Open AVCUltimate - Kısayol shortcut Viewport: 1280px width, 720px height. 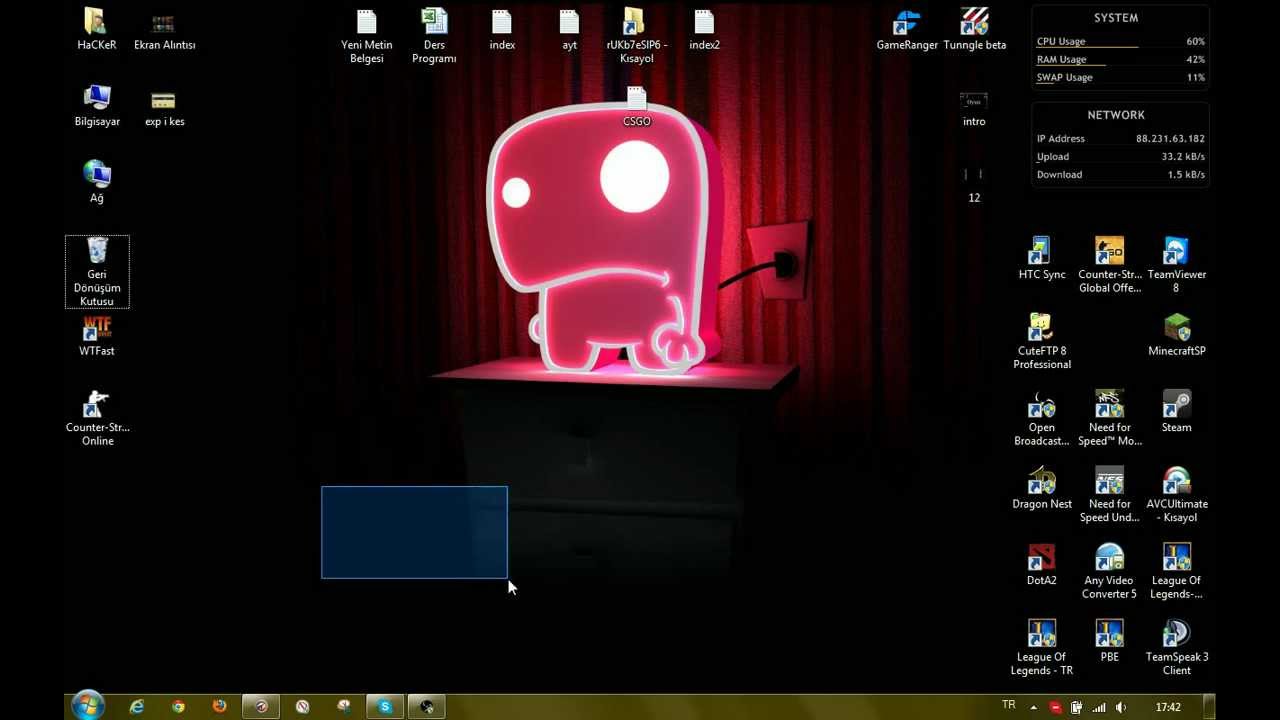coord(1176,494)
